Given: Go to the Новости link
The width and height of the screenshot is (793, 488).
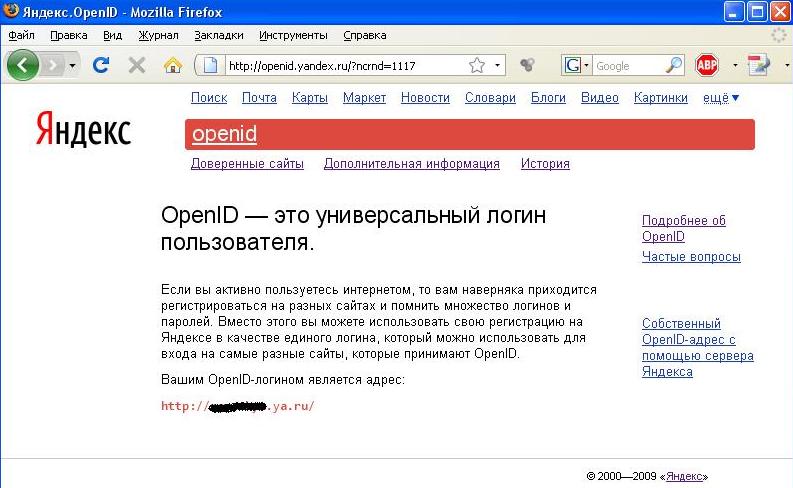Looking at the screenshot, I should [x=425, y=98].
